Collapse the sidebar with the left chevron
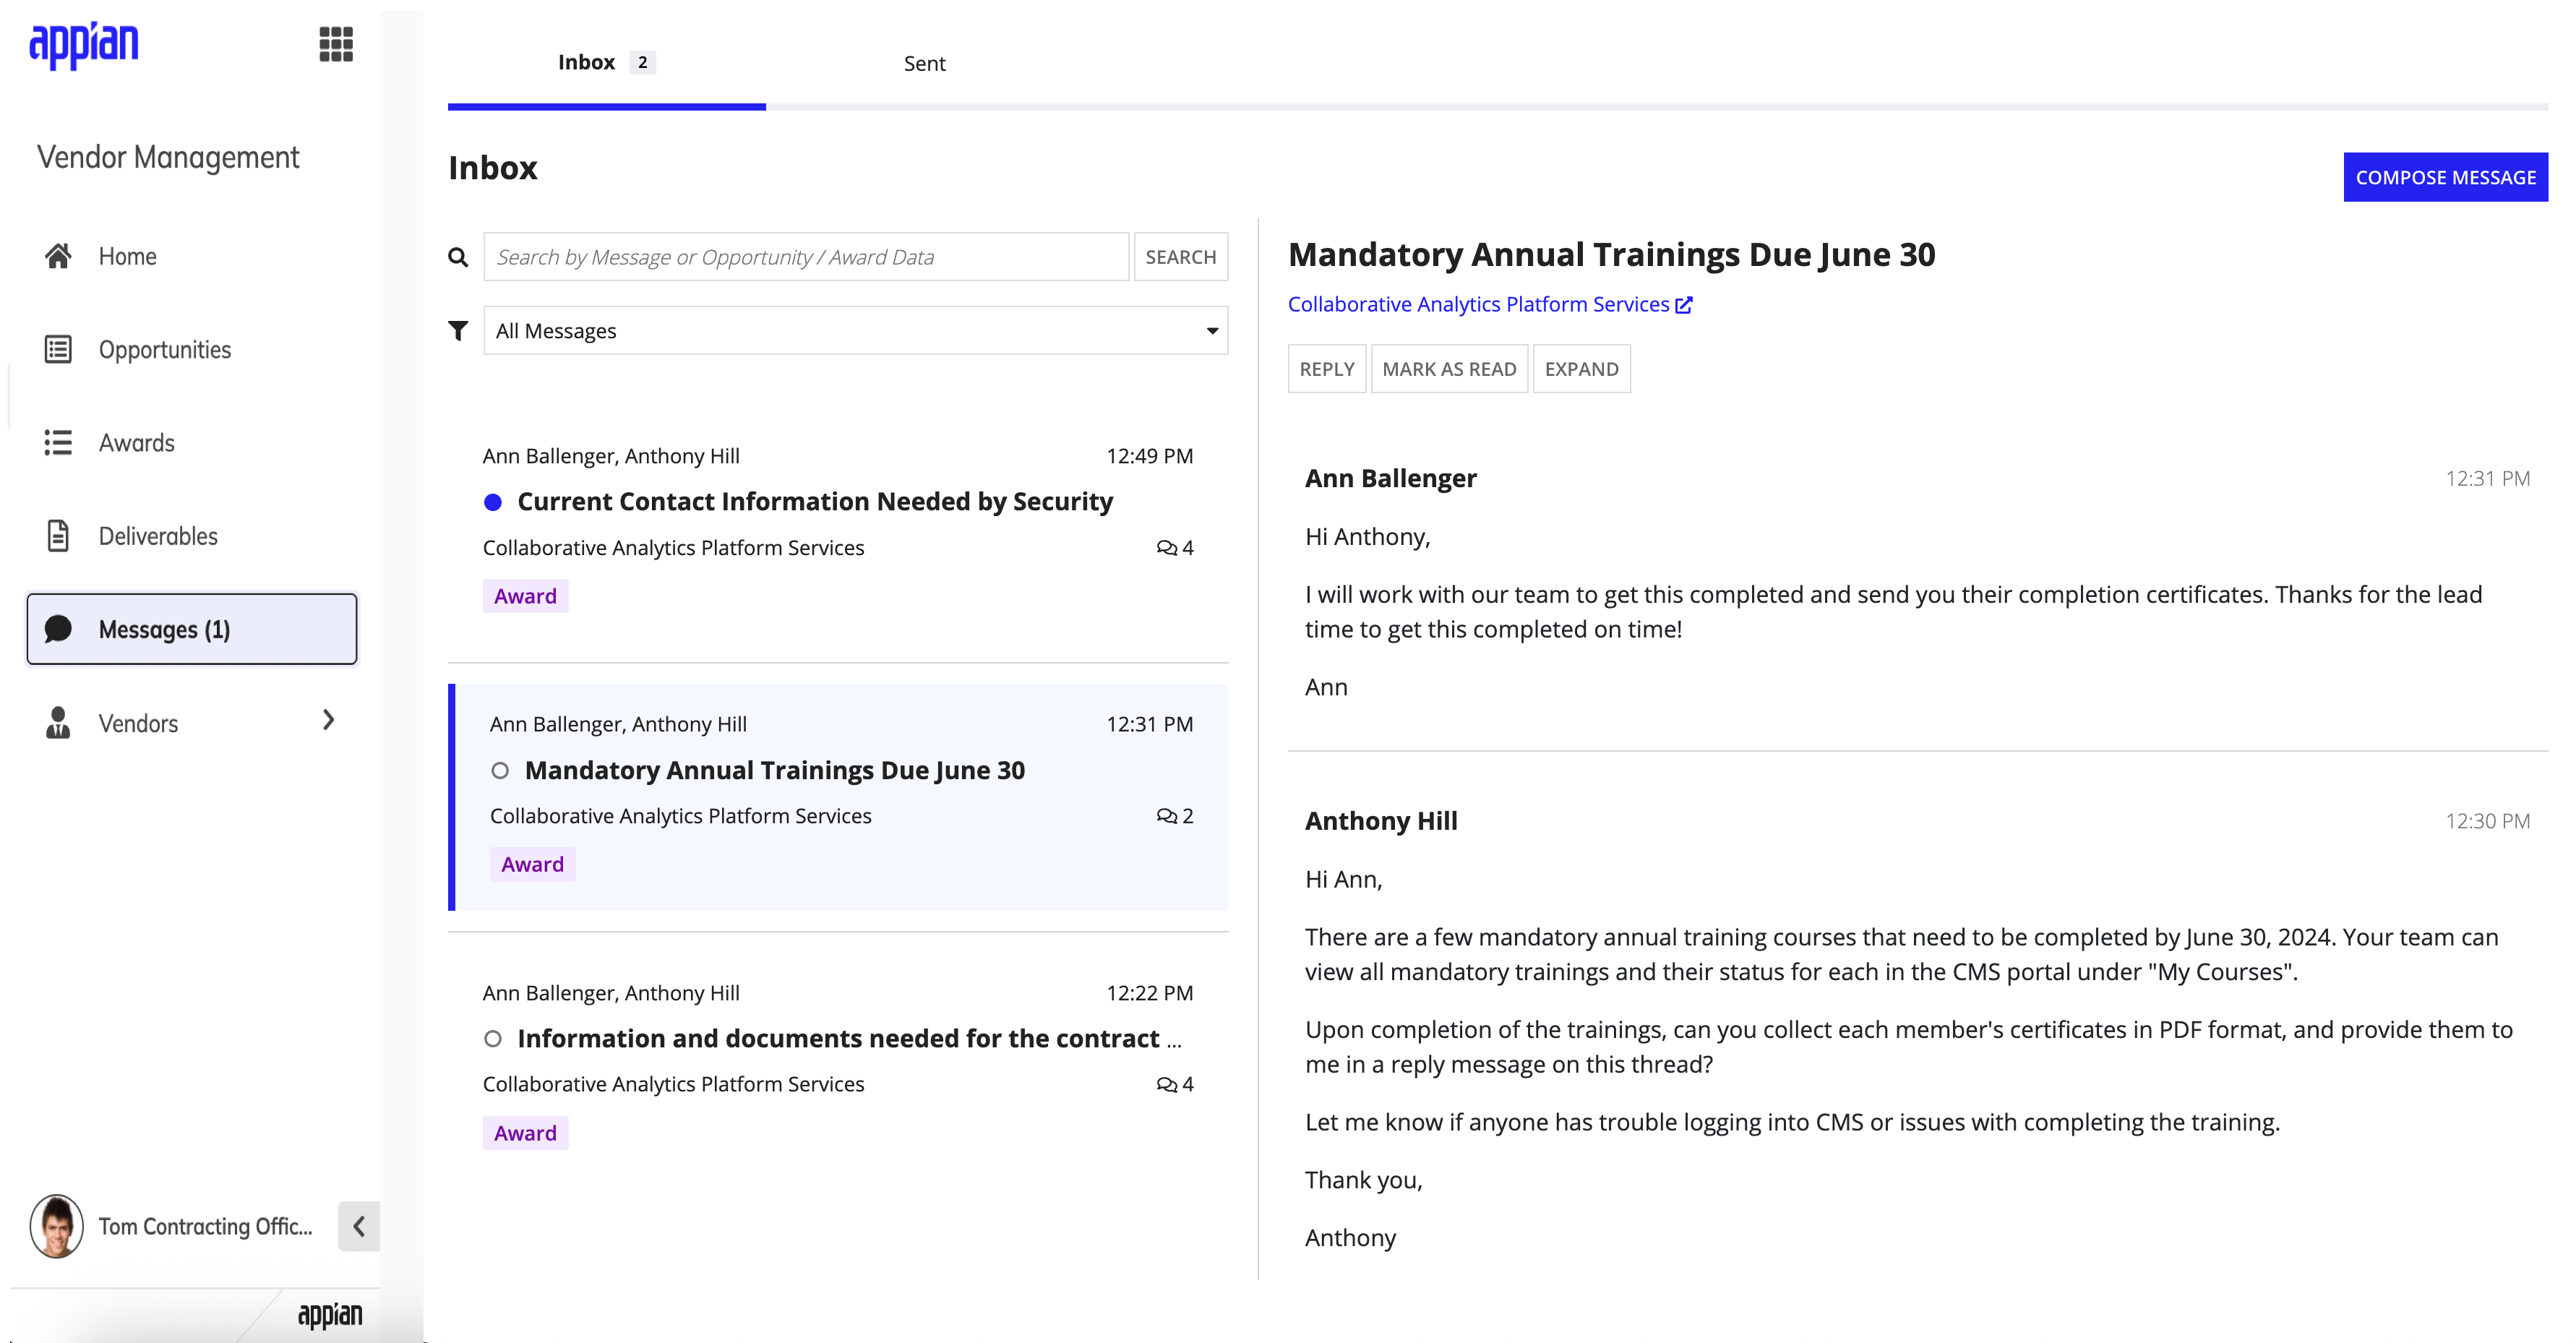This screenshot has width=2576, height=1343. tap(359, 1226)
